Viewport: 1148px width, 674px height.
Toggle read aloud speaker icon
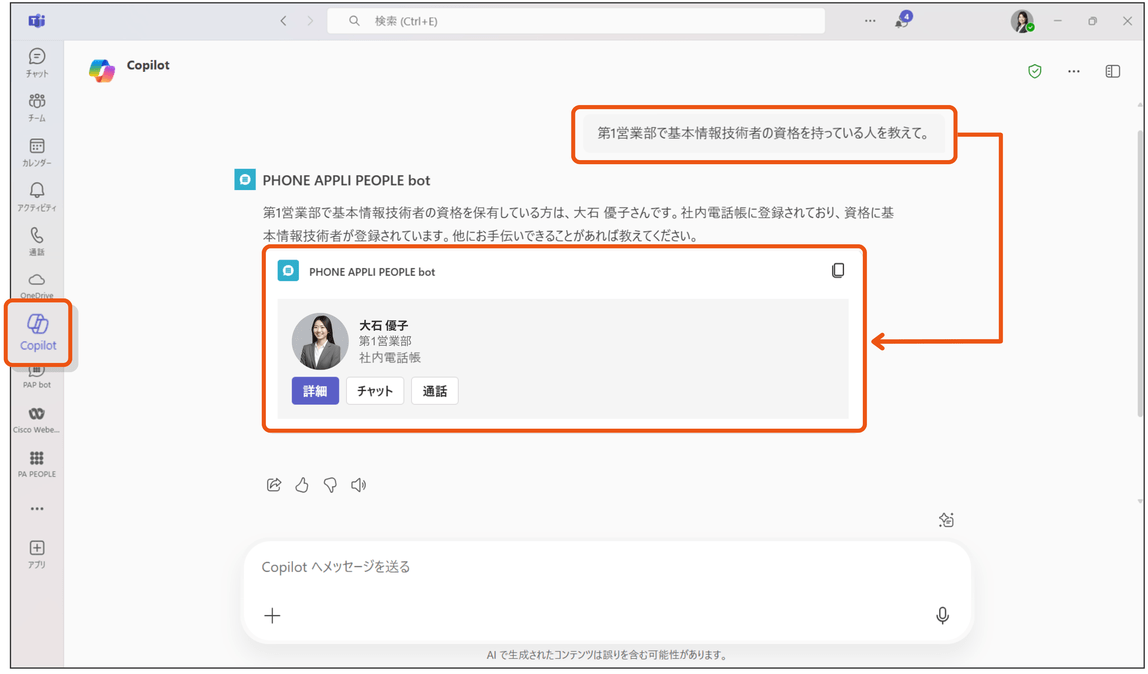358,484
